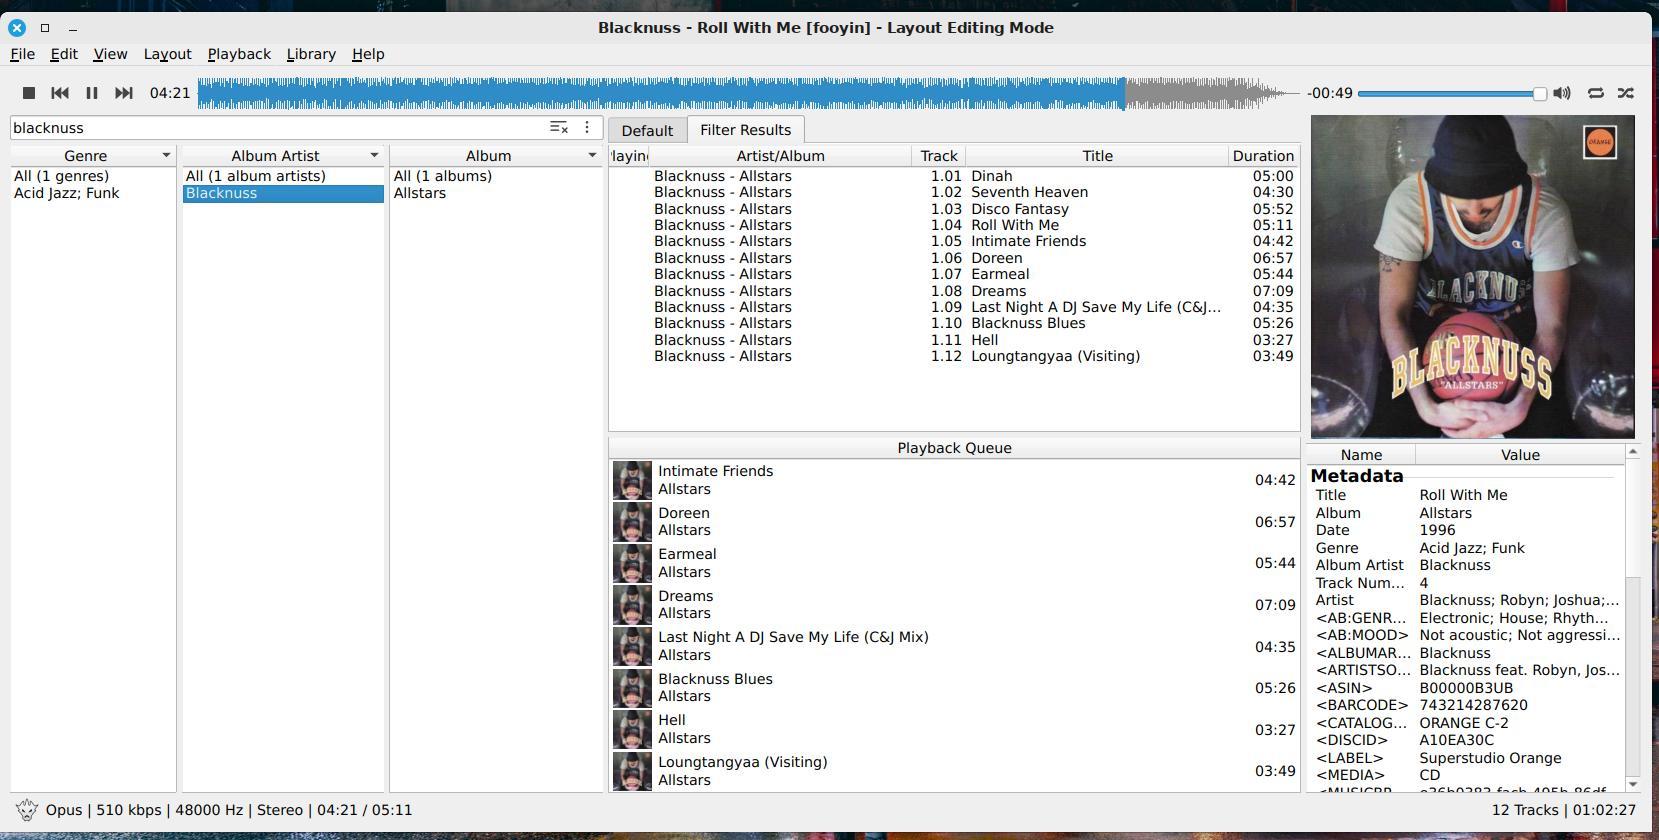Viewport: 1659px width, 840px height.
Task: Switch to the Filter Results tab
Action: point(745,129)
